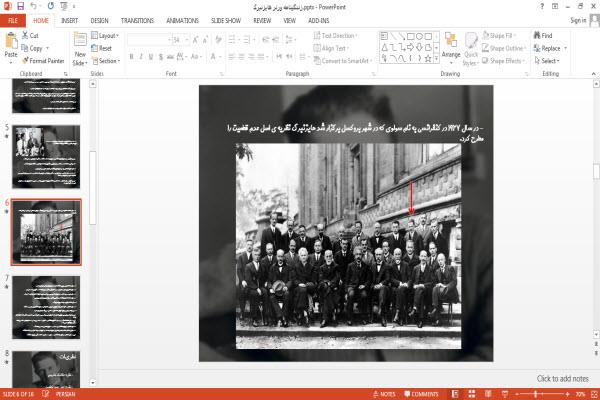Switch to the TRANSITIONS tab
This screenshot has height=400, width=600.
coord(137,21)
